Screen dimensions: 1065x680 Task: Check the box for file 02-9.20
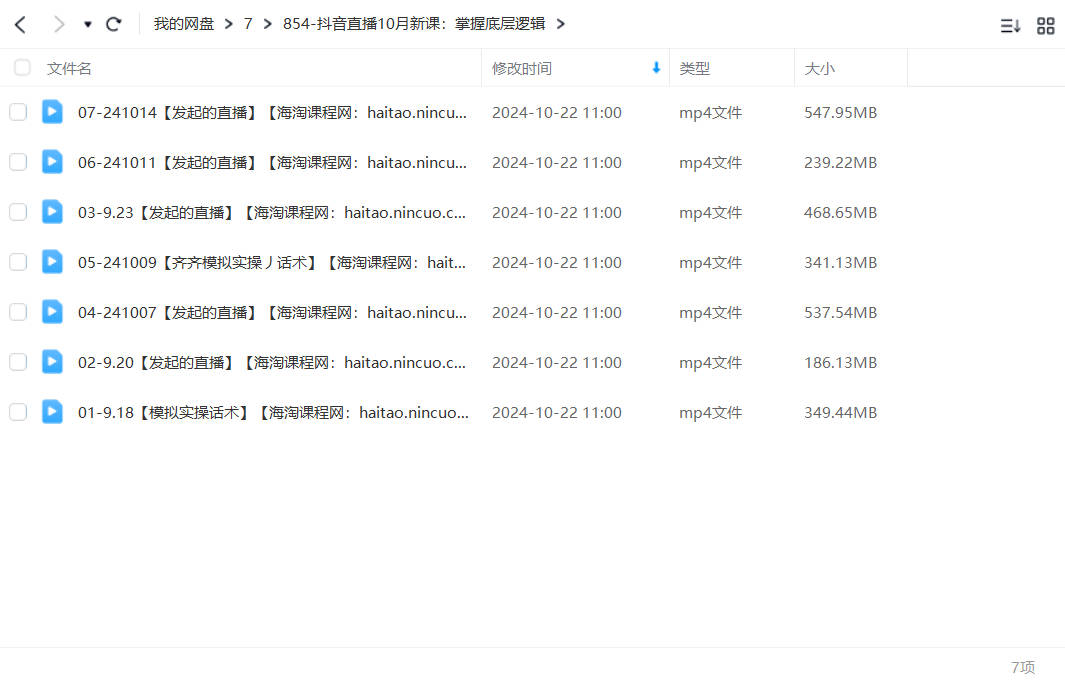click(18, 362)
